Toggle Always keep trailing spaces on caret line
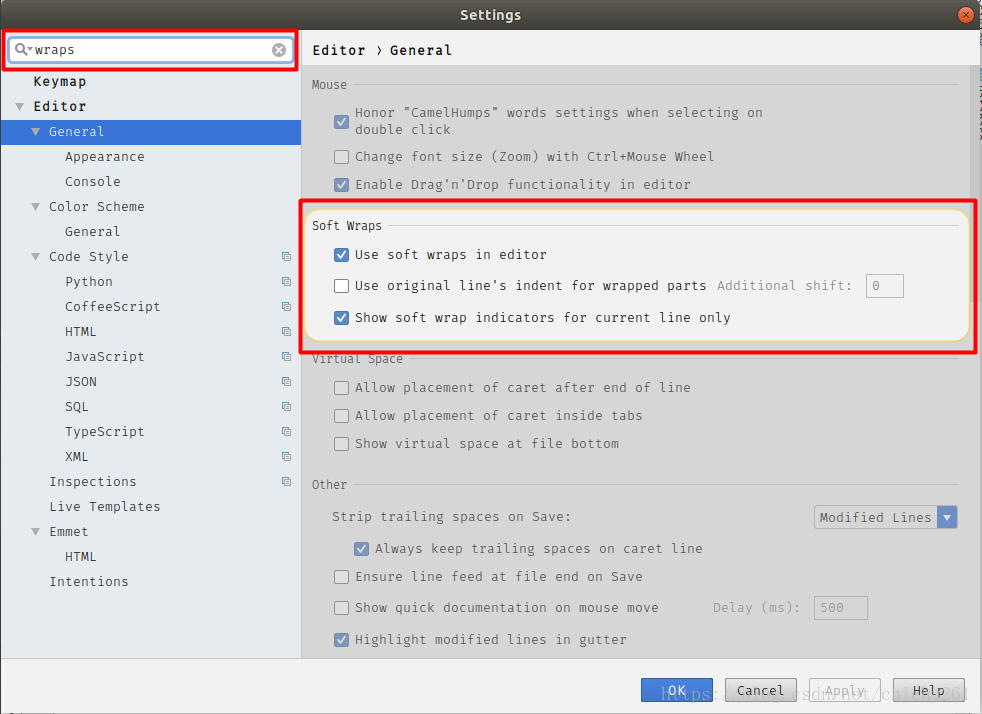Image resolution: width=982 pixels, height=714 pixels. 361,549
